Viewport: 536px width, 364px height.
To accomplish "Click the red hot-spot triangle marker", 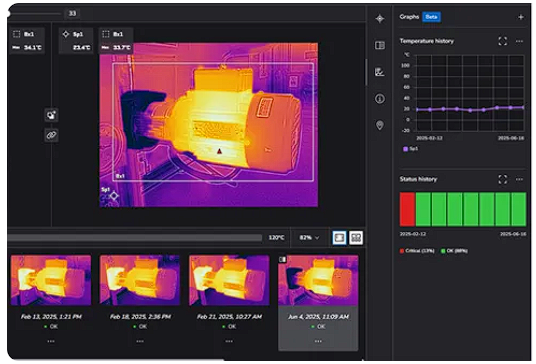I will pos(219,151).
